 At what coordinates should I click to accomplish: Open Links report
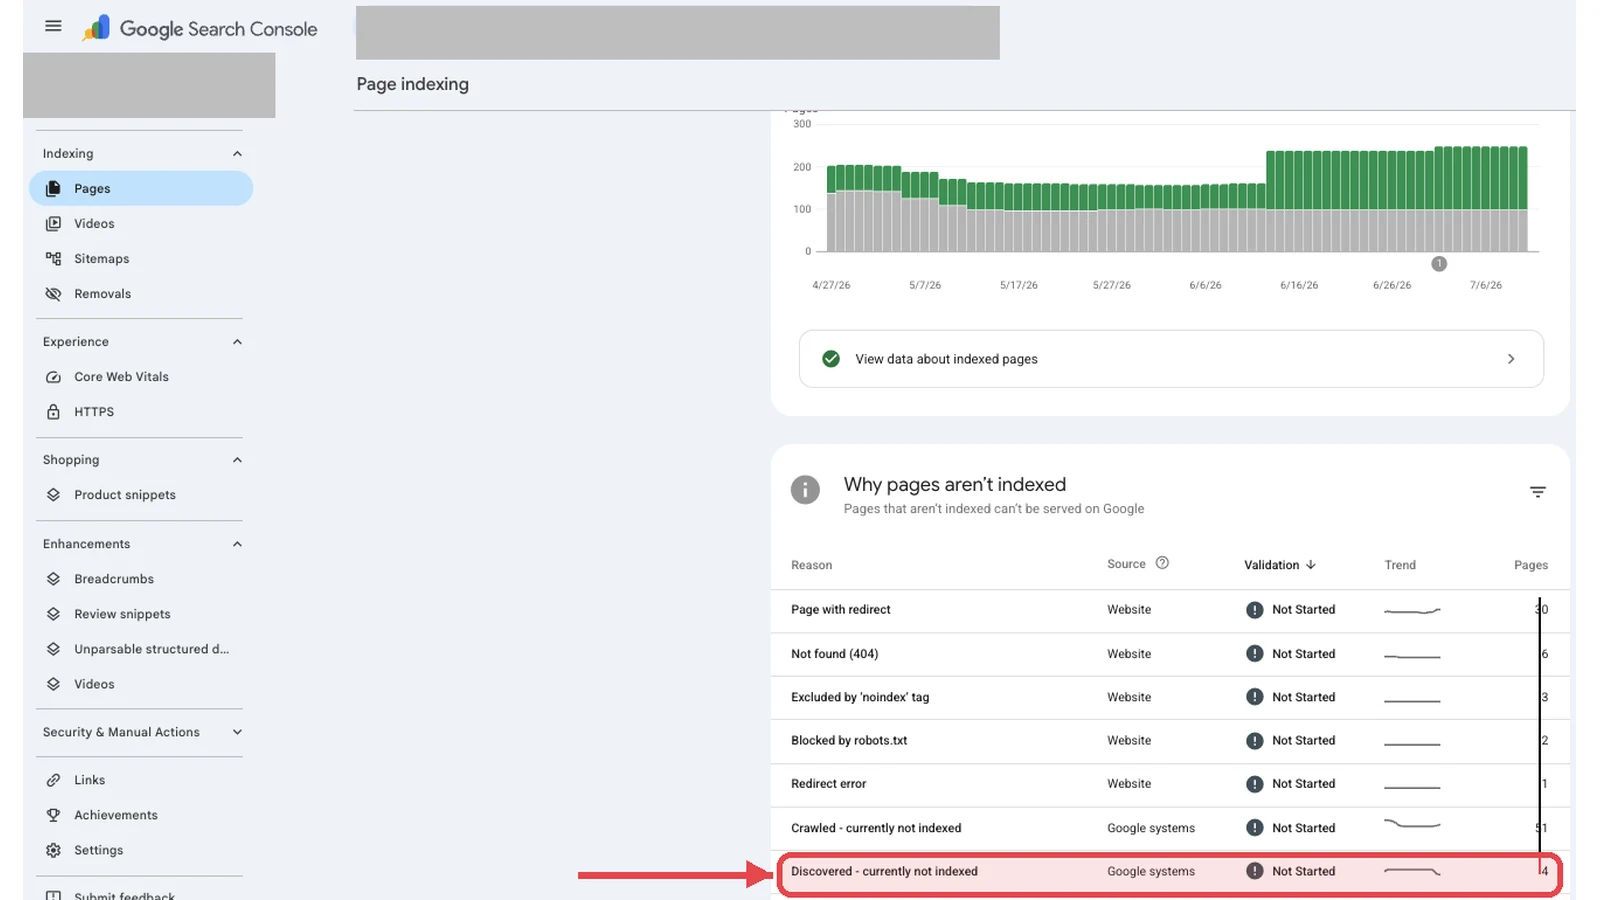(141, 779)
